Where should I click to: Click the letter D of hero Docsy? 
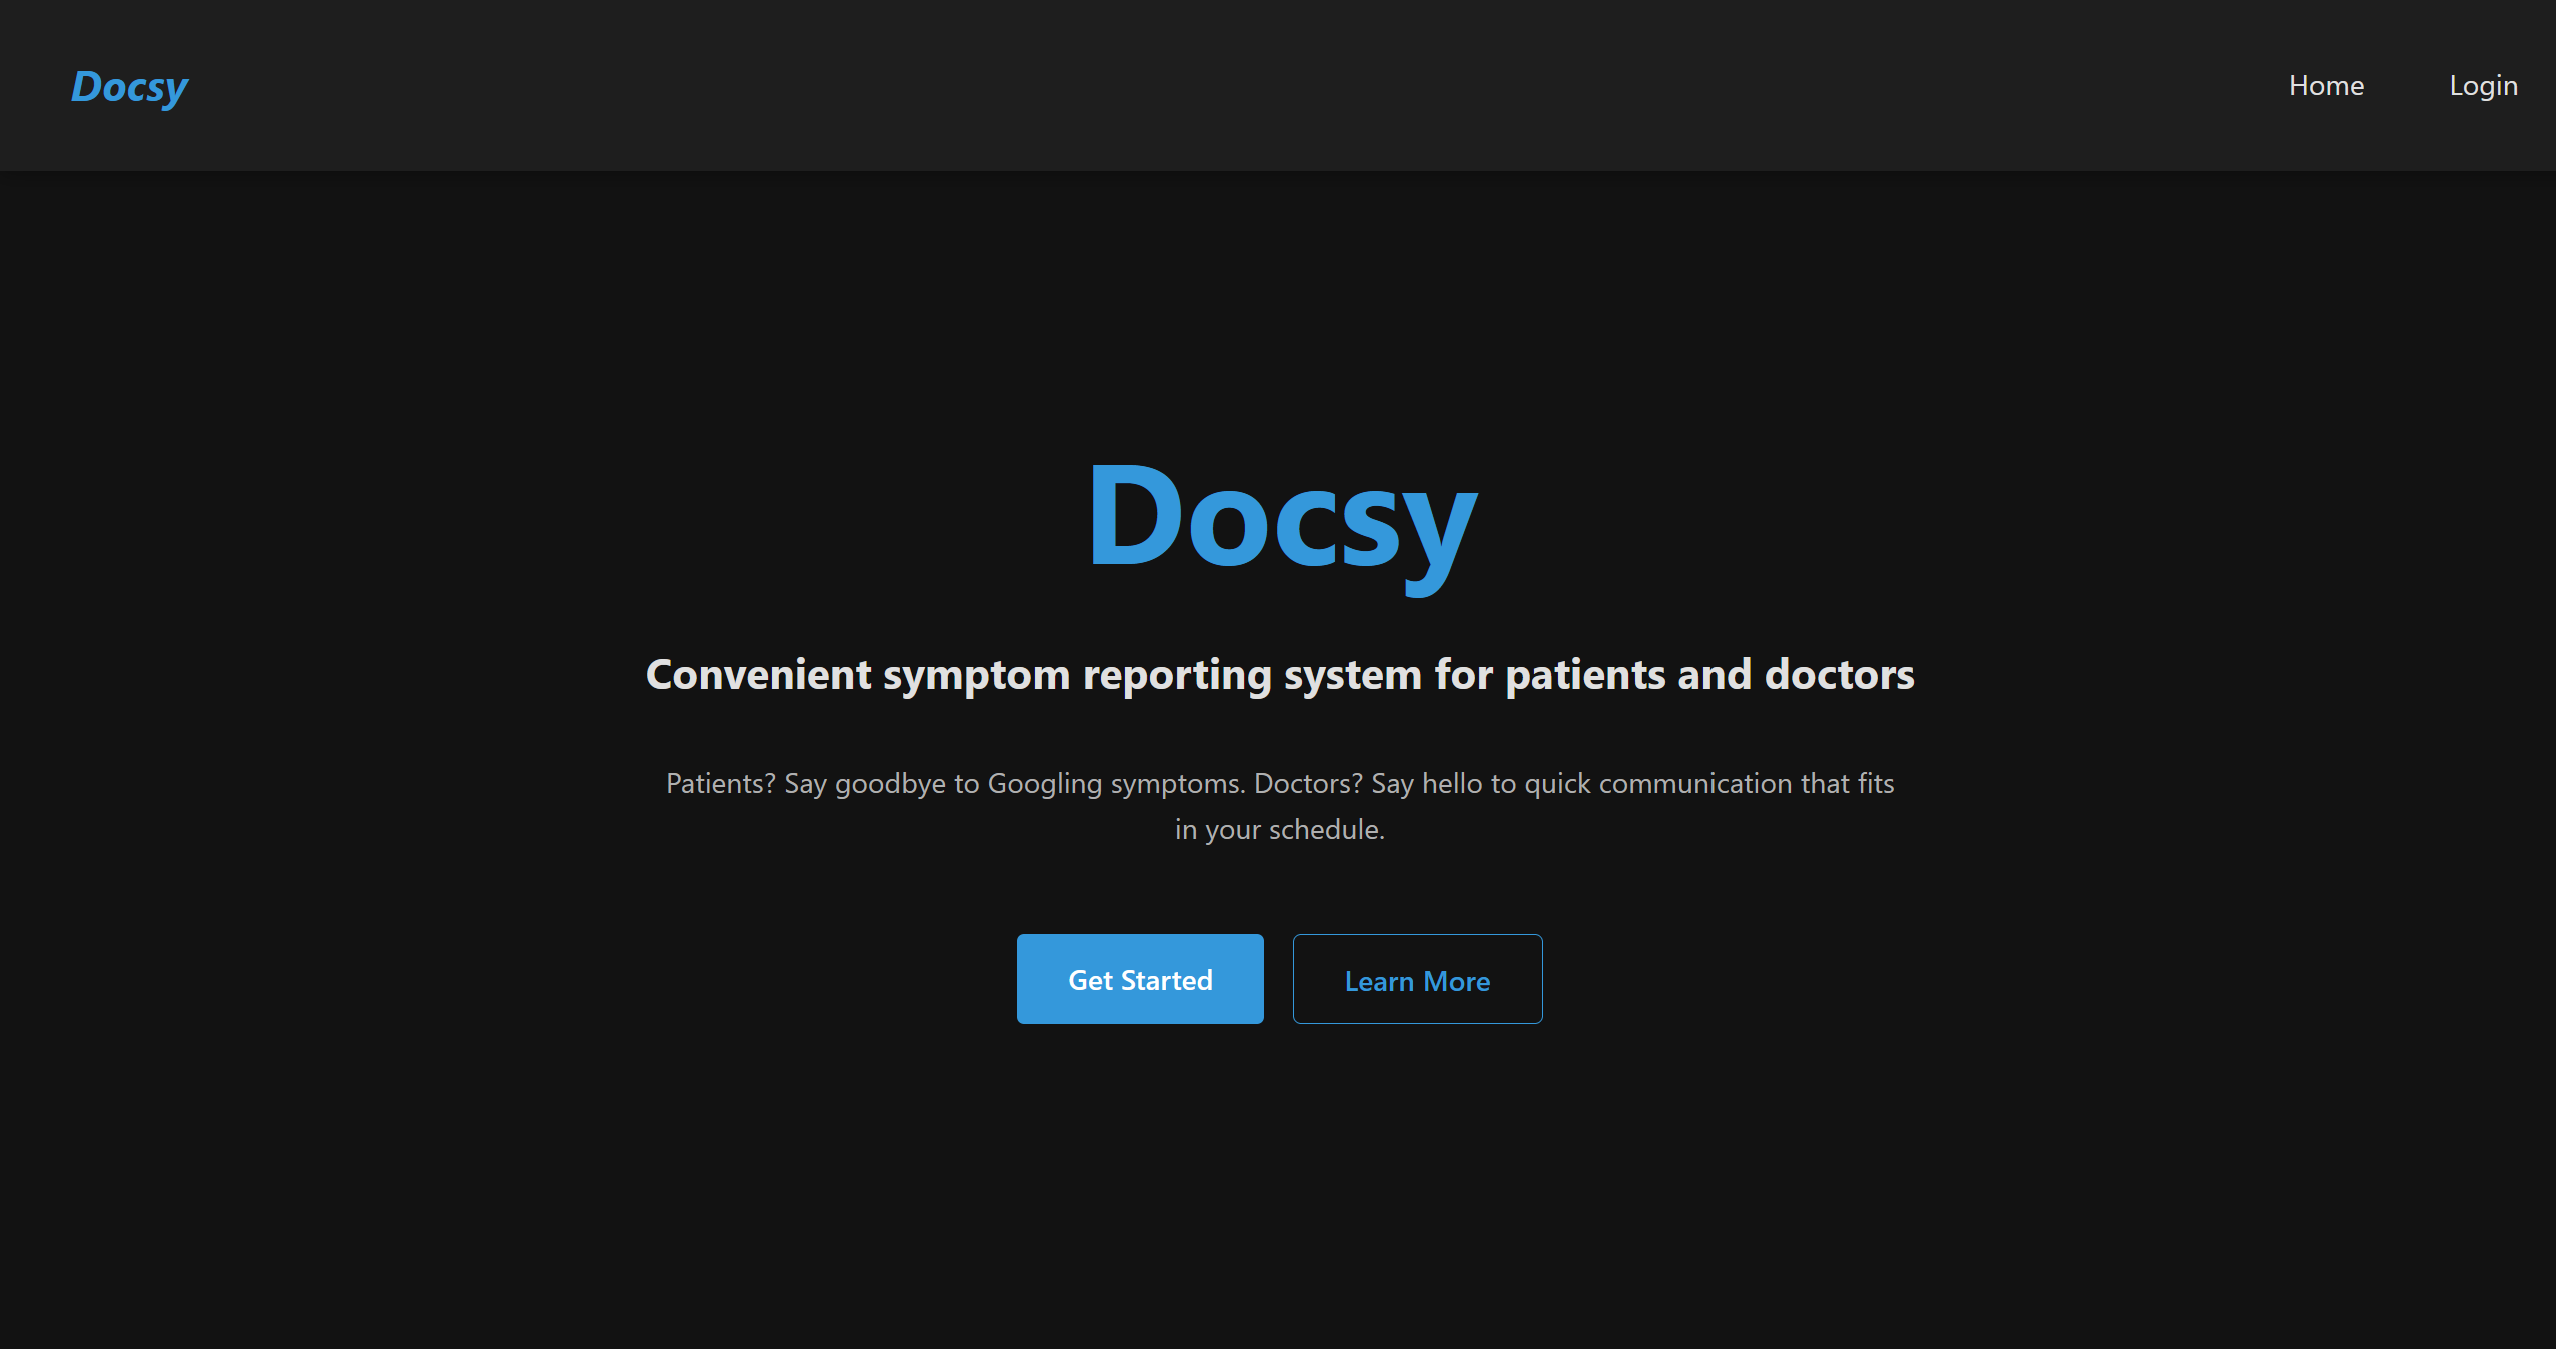click(x=1134, y=515)
